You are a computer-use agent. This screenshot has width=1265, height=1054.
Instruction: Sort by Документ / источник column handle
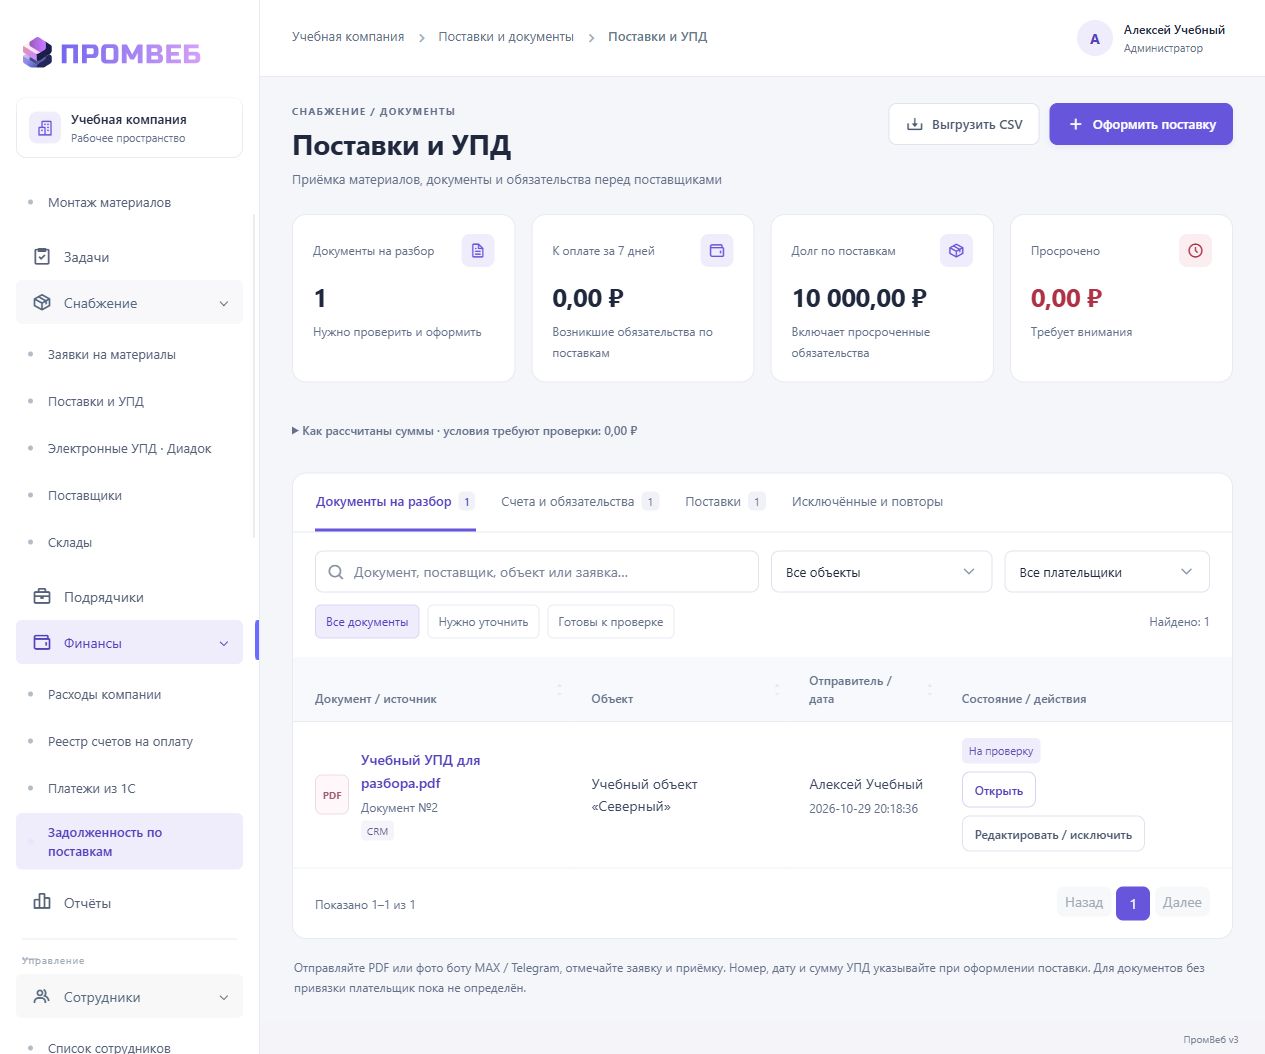[x=559, y=690]
